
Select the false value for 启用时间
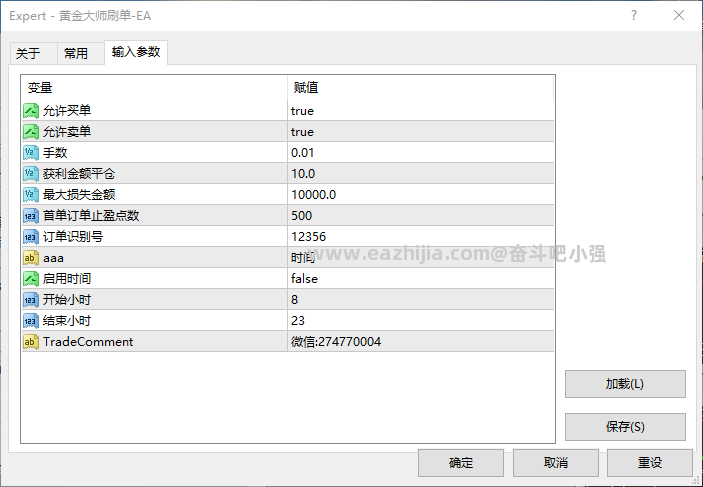304,279
